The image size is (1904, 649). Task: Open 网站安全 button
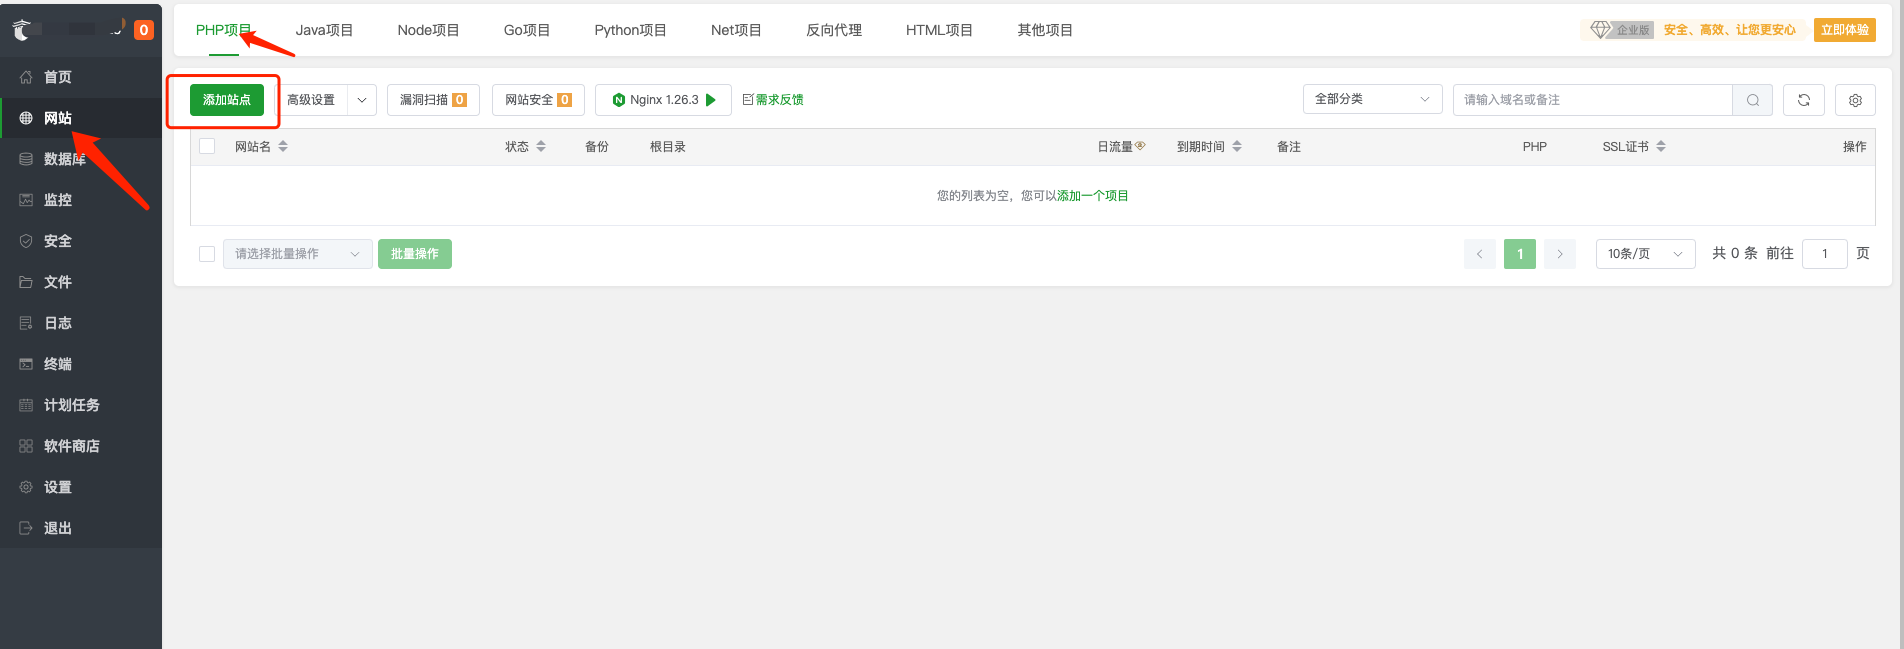(x=538, y=100)
